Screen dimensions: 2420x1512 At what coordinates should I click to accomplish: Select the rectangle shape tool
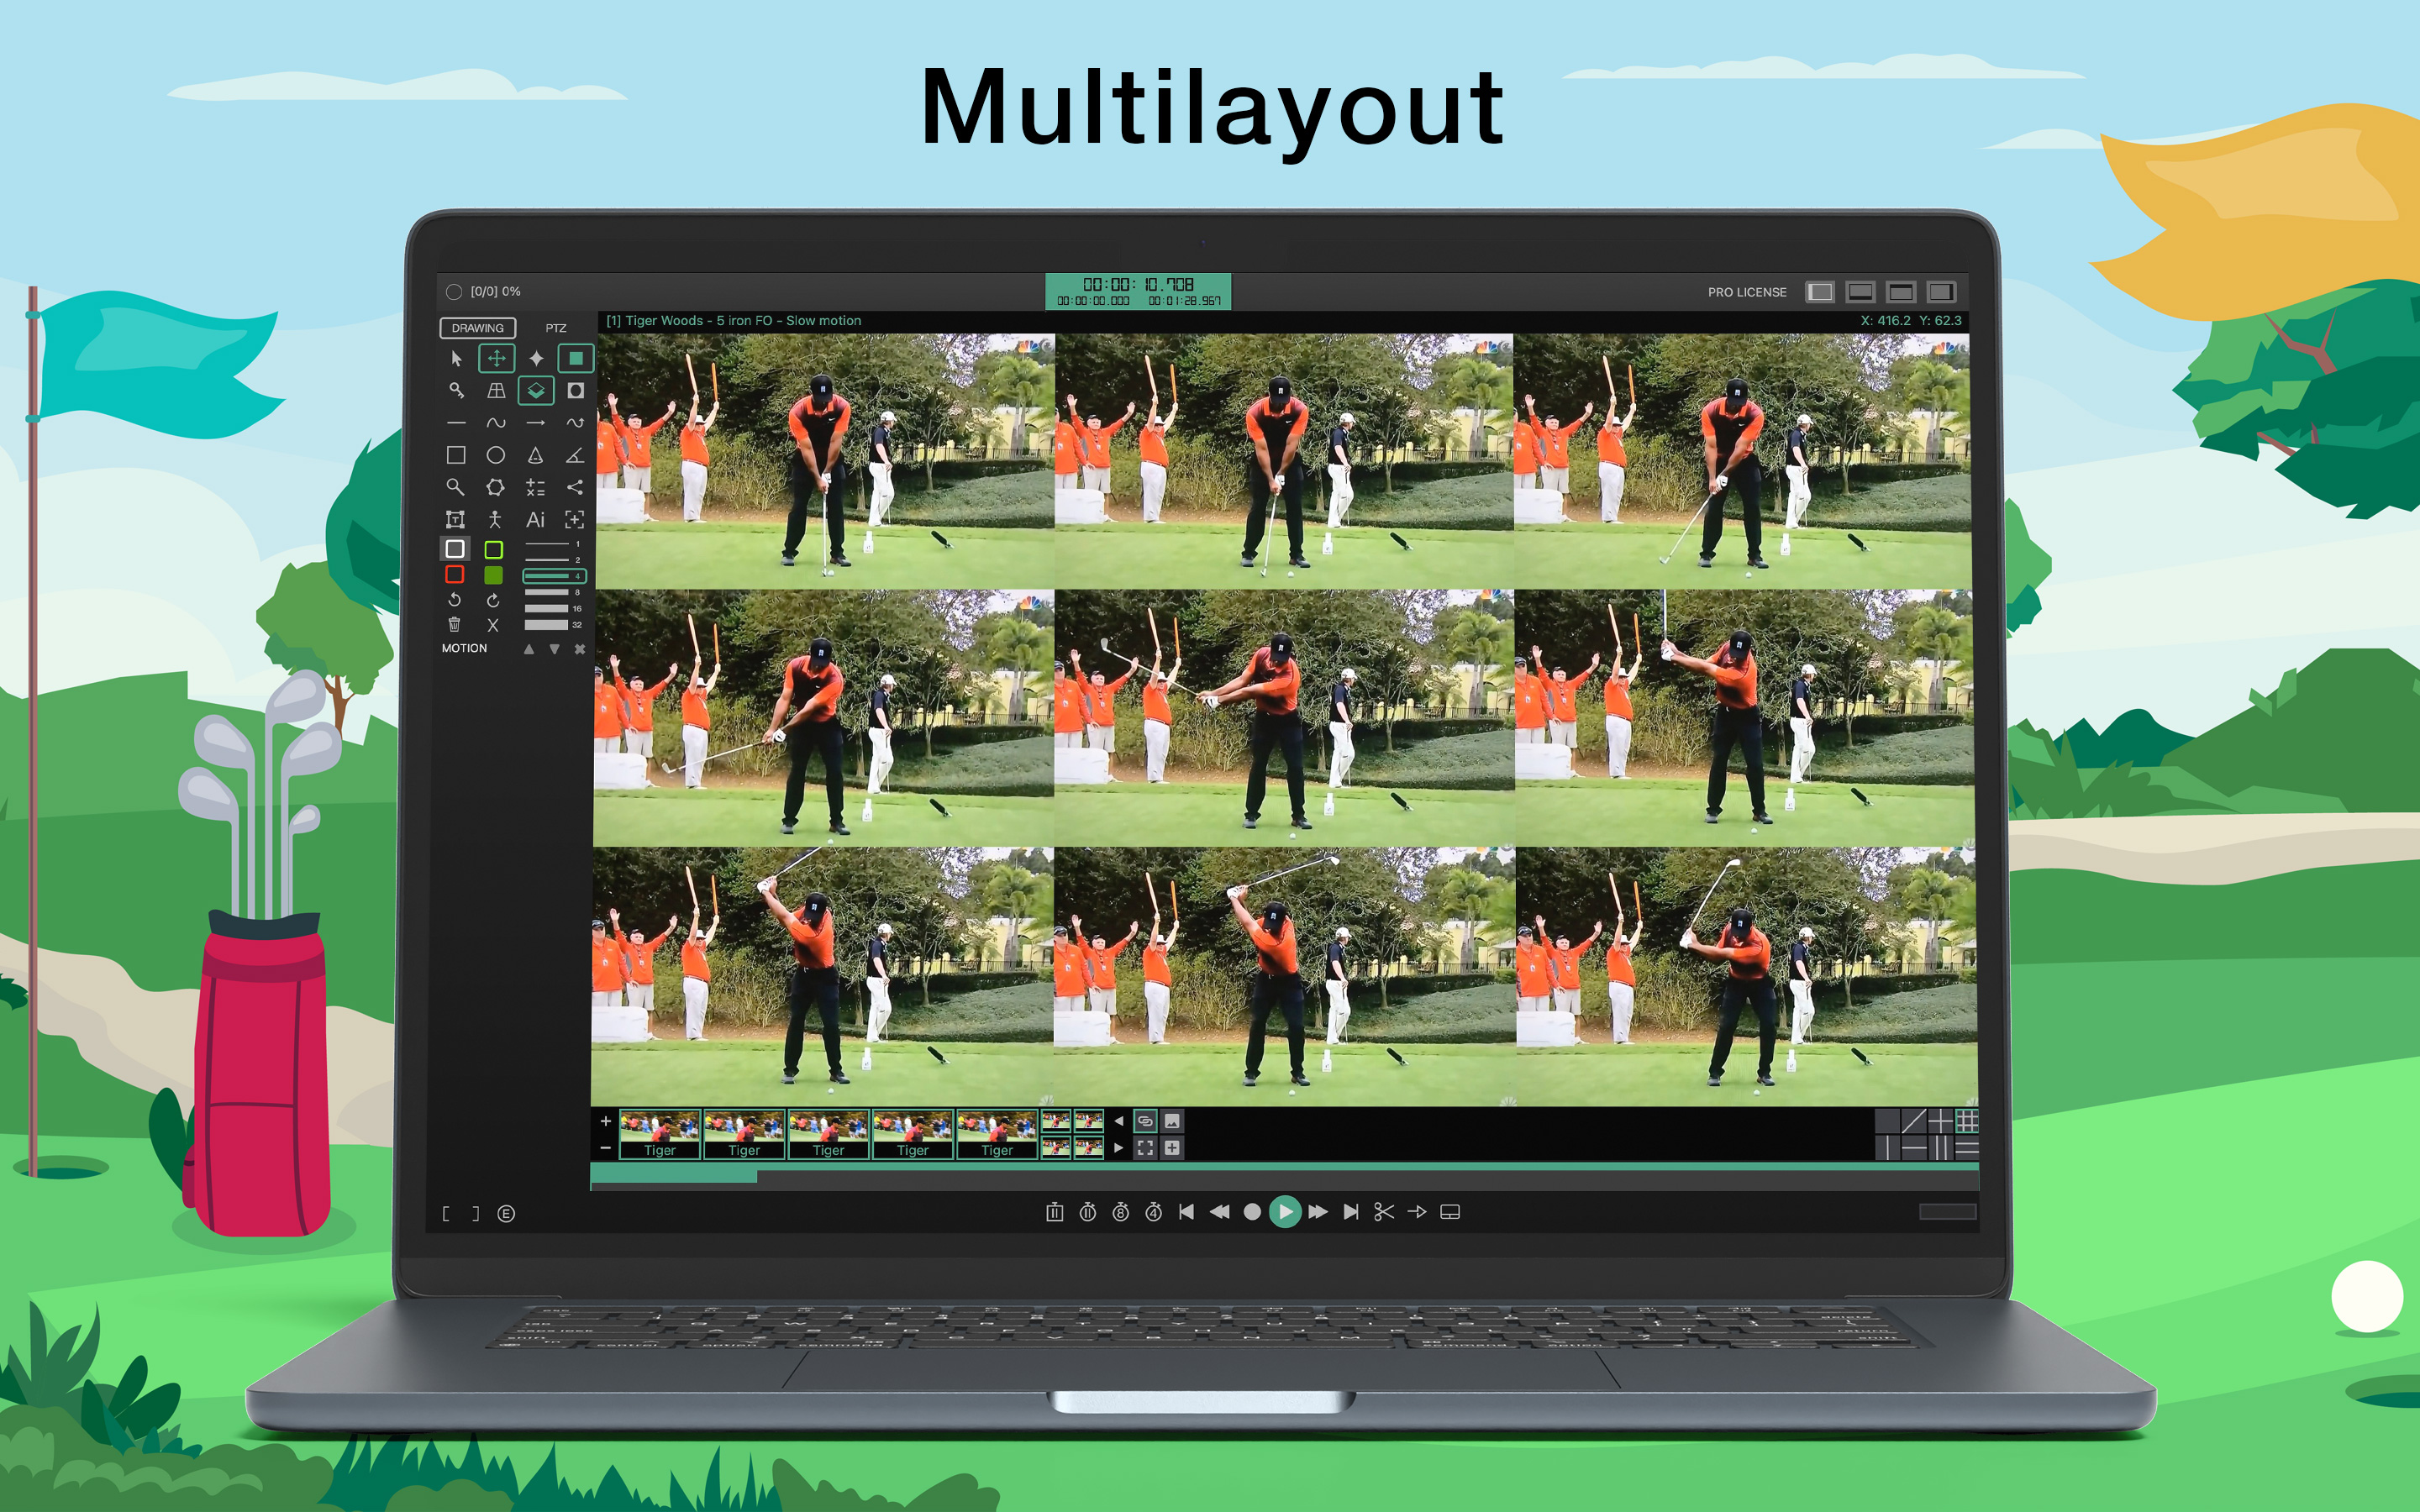point(456,455)
